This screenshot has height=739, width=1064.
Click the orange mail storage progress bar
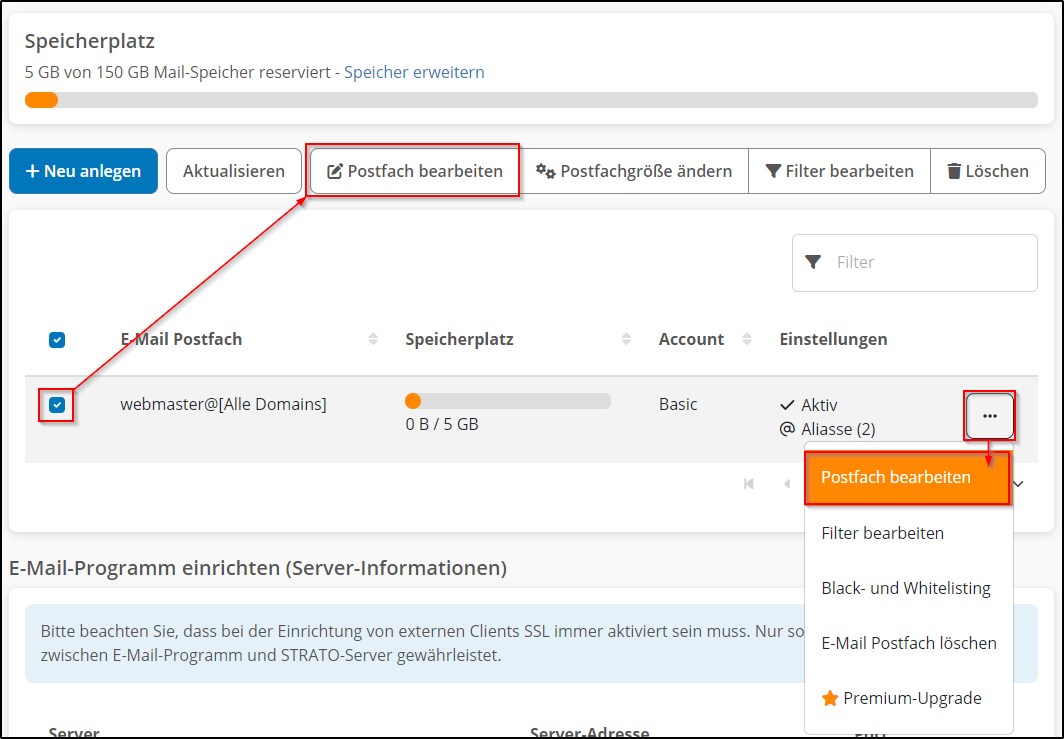(x=41, y=100)
